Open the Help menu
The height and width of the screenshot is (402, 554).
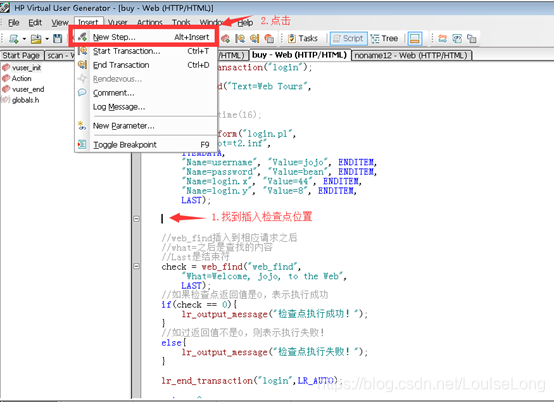(245, 23)
